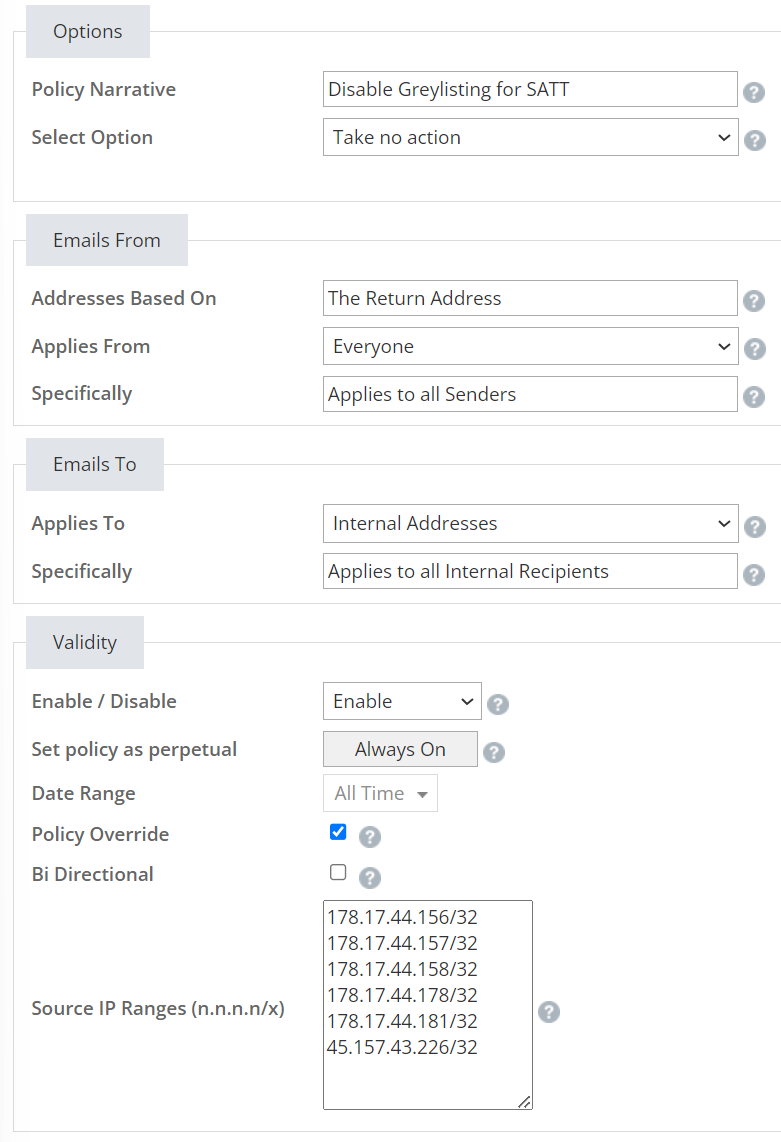View help for Addresses Based On
Viewport: 781px width, 1142px height.
pos(754,300)
